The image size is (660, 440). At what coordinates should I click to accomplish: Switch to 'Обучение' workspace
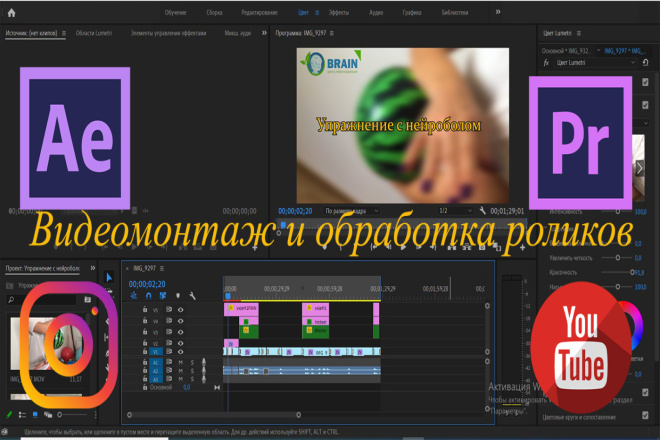[176, 13]
